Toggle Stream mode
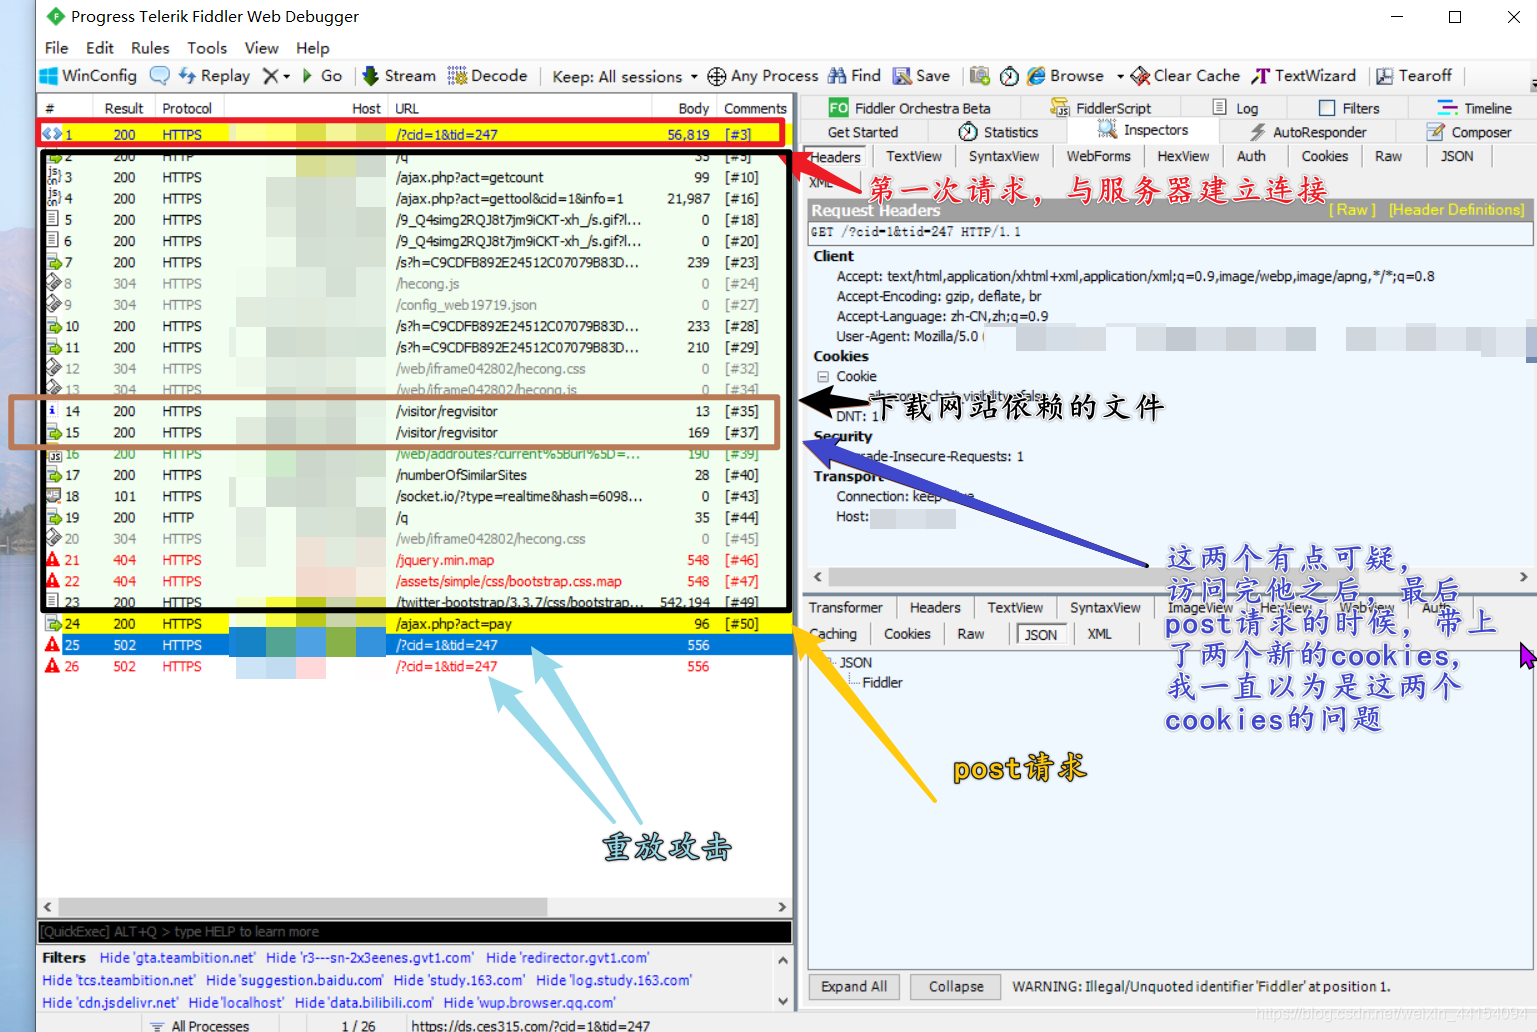Screen dimensions: 1537x1032 pyautogui.click(x=398, y=76)
